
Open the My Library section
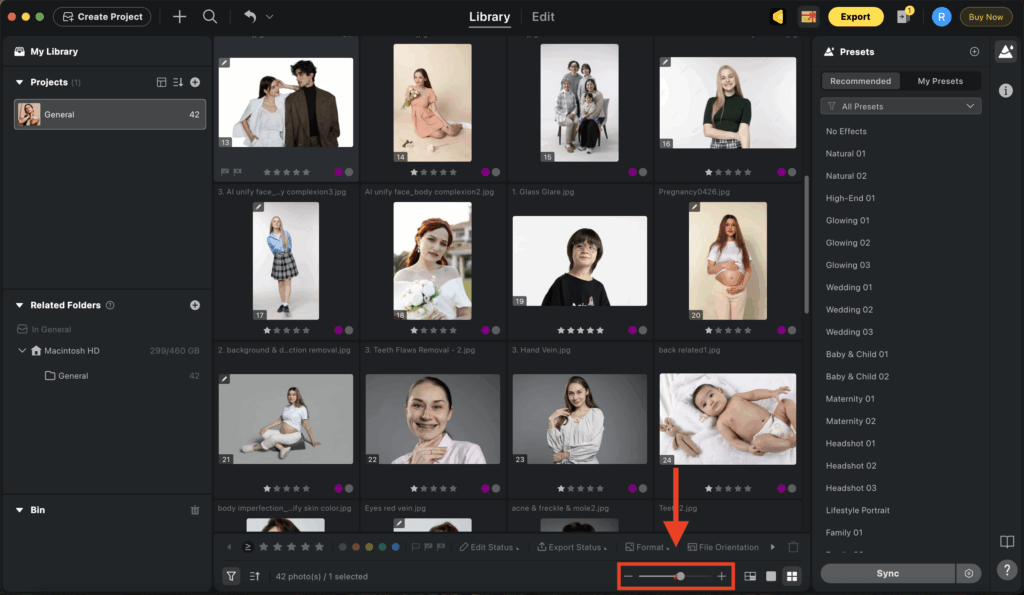[x=54, y=52]
